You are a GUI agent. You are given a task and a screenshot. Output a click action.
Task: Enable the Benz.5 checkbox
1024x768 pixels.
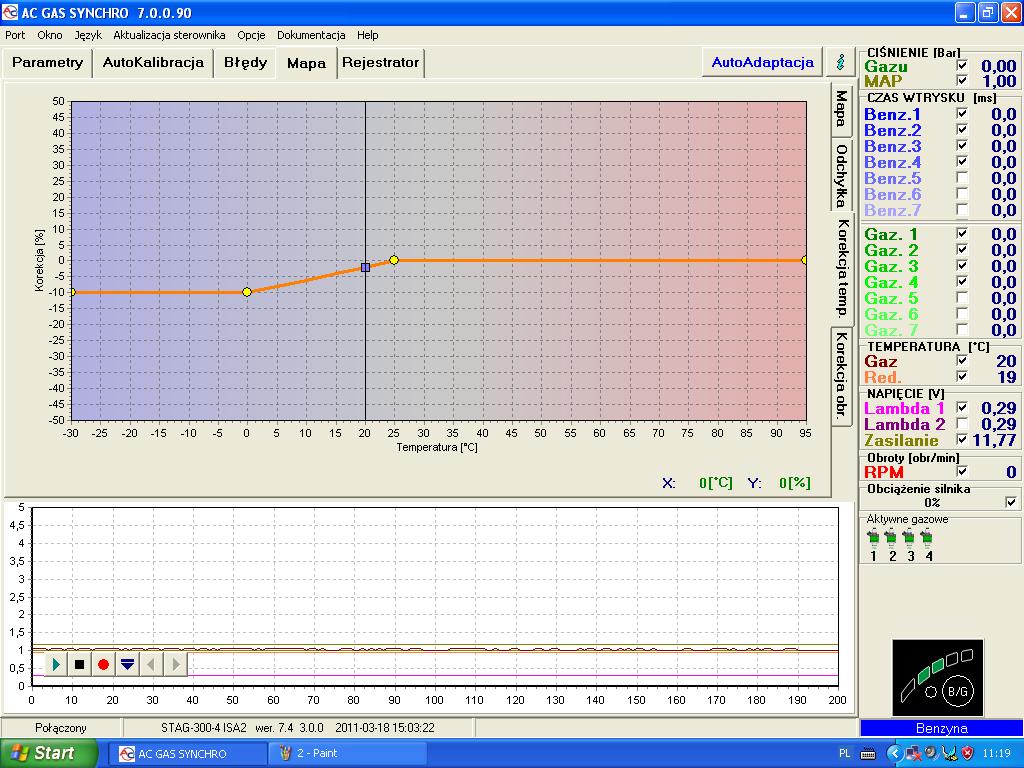[961, 177]
